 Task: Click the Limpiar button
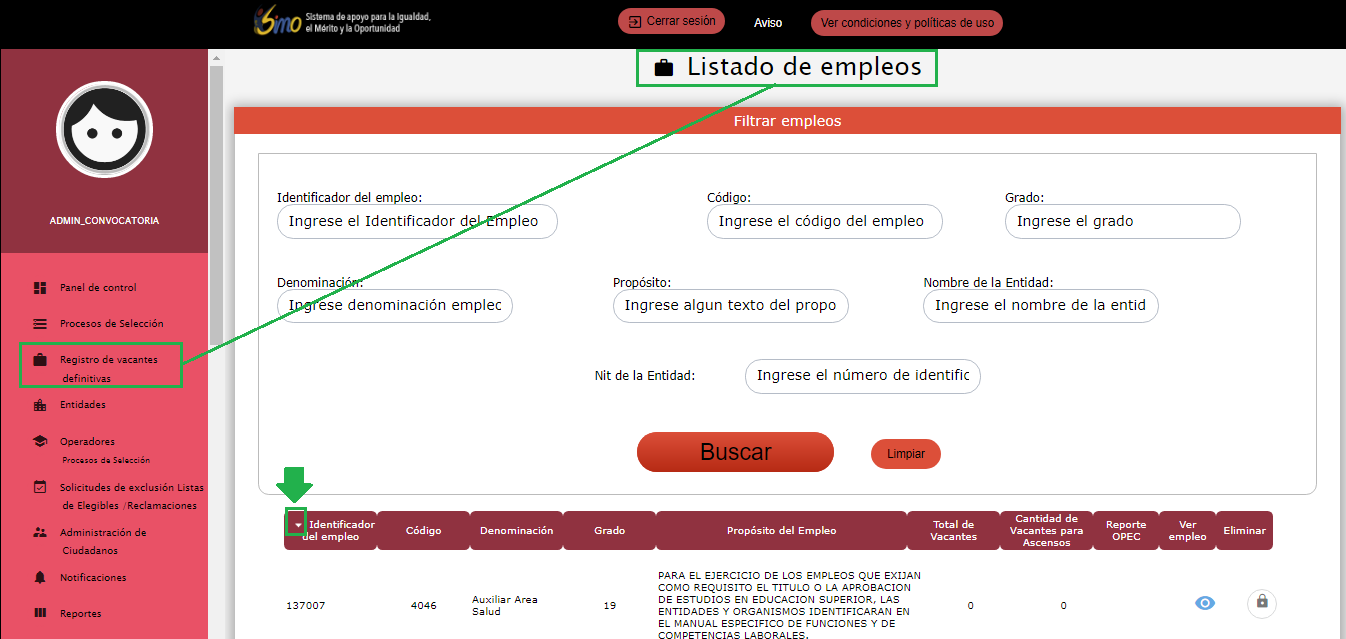(906, 454)
